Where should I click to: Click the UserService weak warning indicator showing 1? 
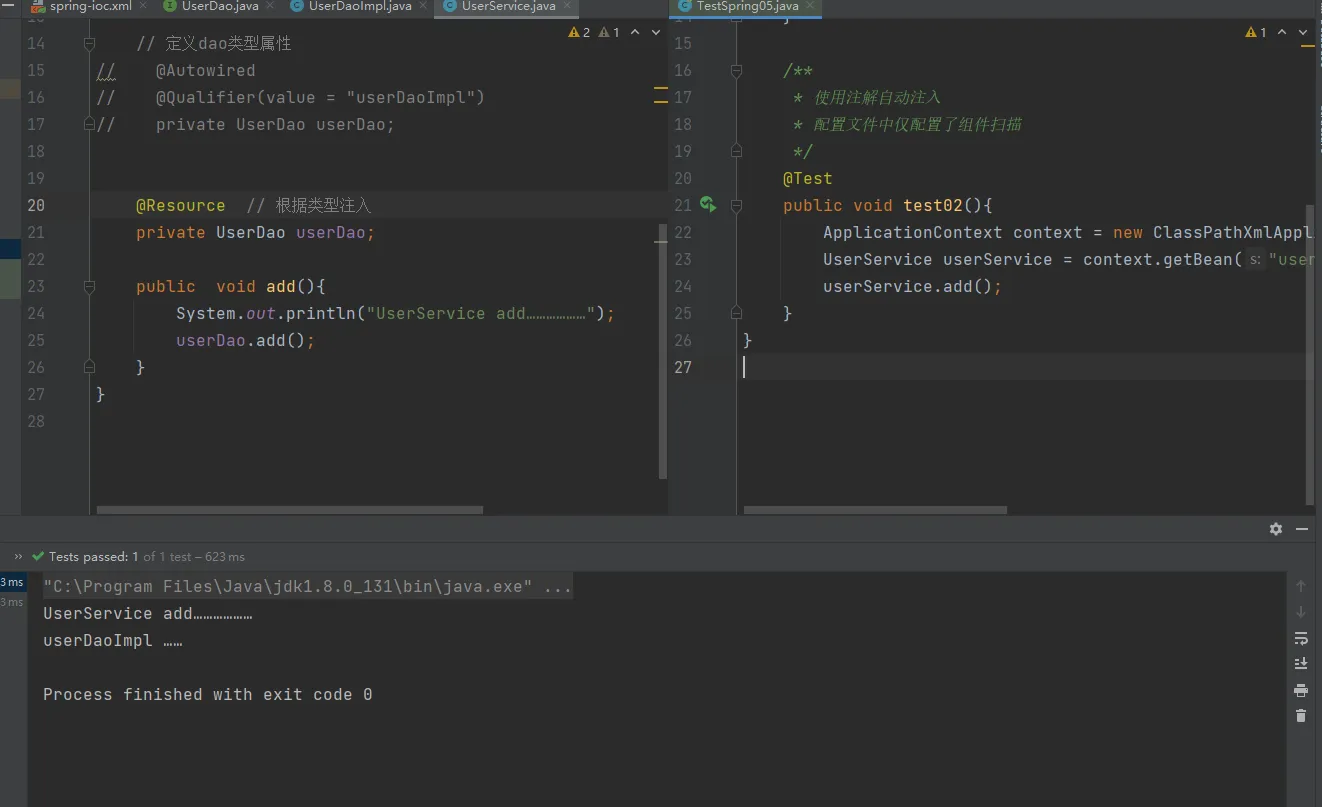(x=609, y=33)
